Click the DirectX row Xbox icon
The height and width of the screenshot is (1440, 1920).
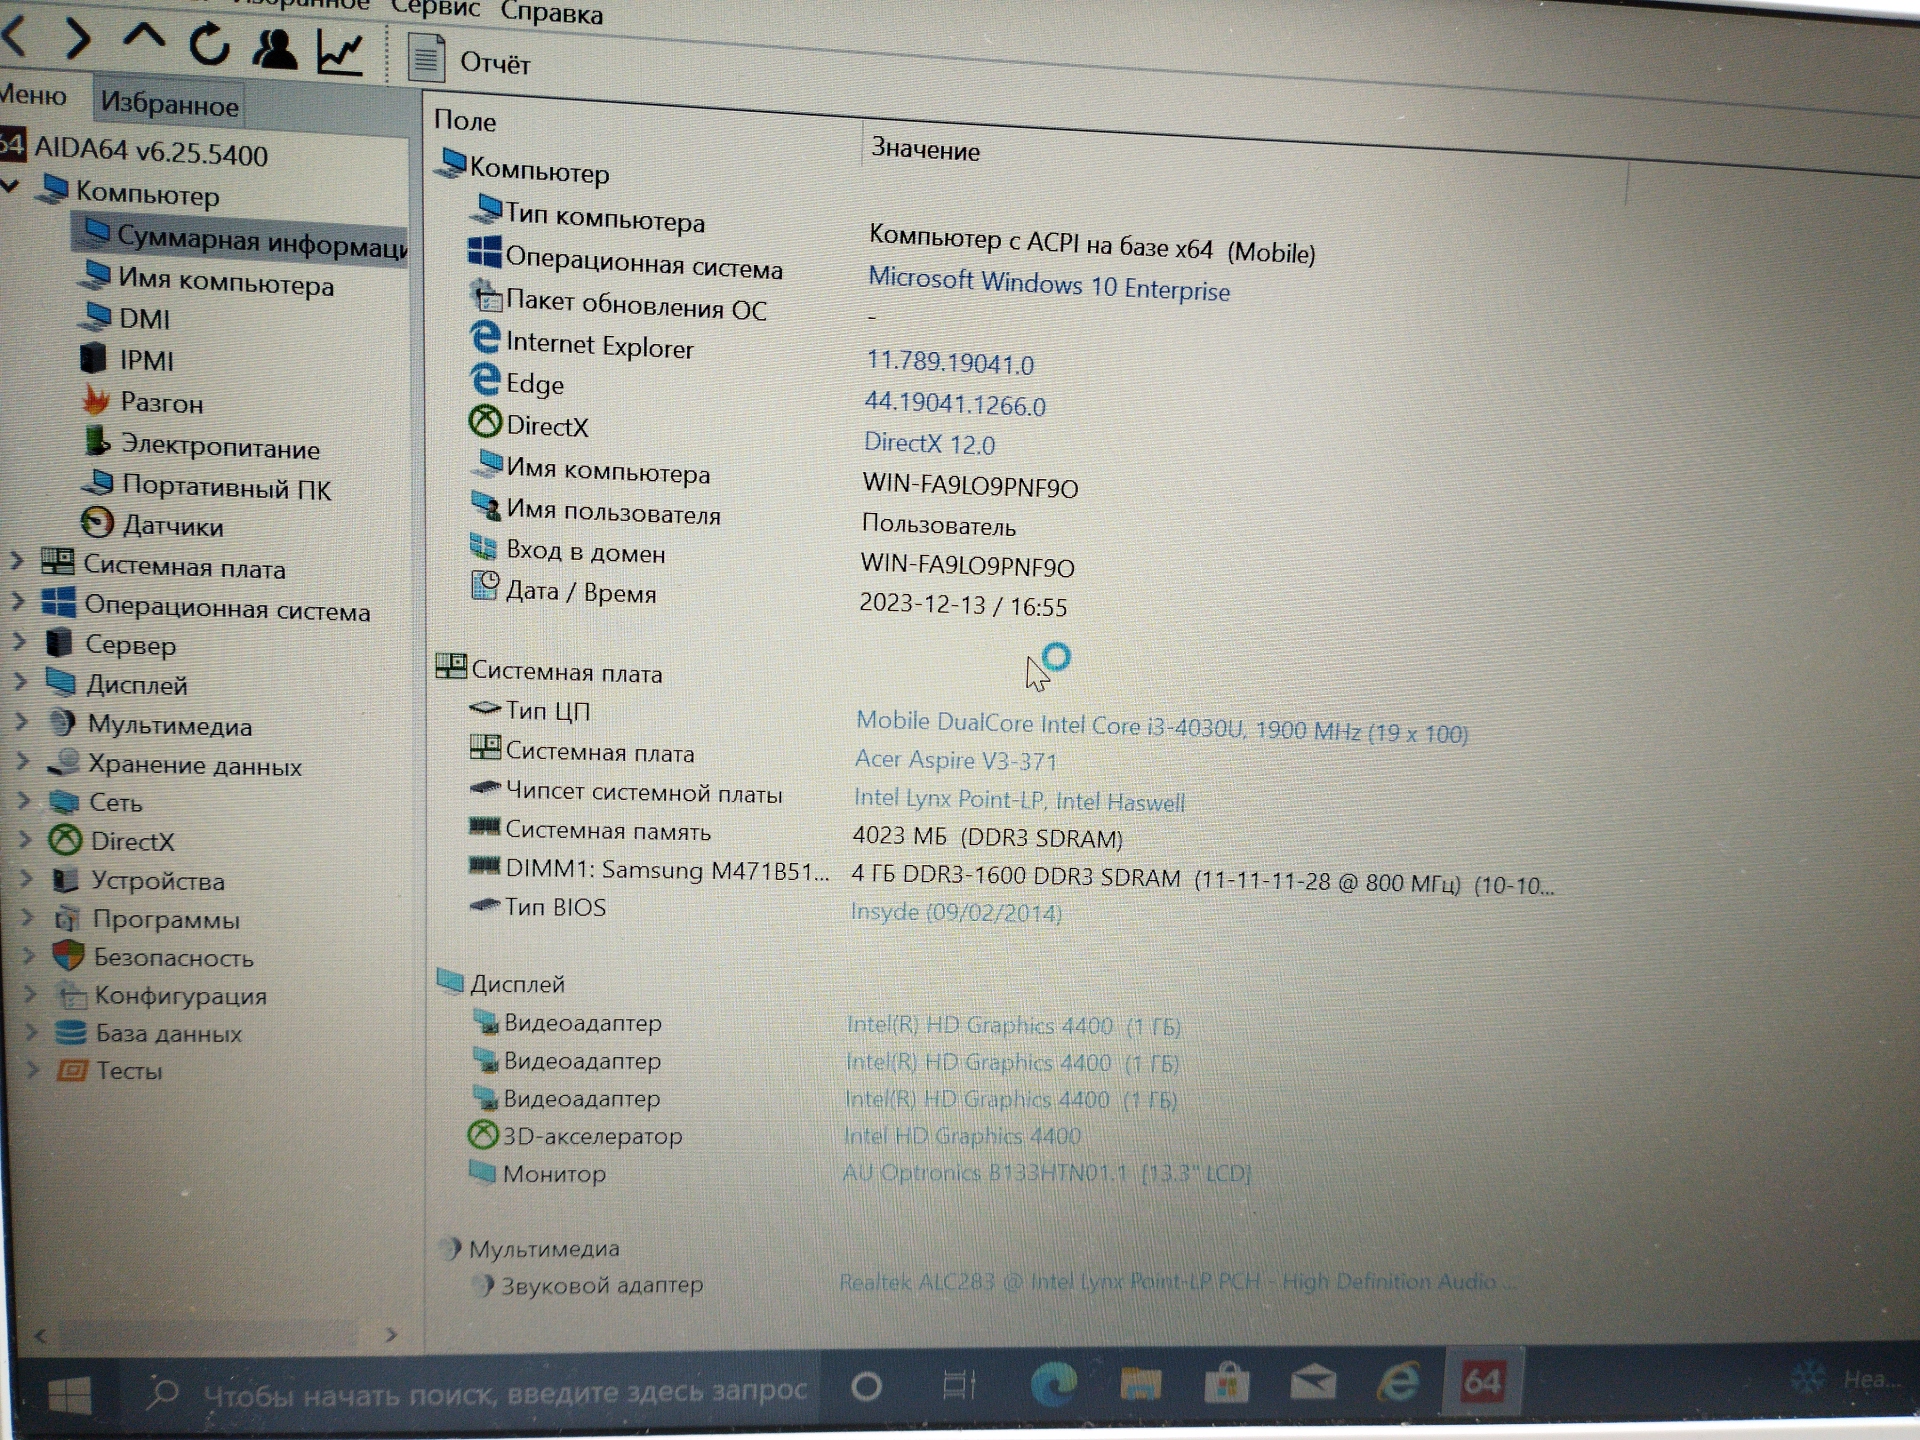(x=485, y=421)
